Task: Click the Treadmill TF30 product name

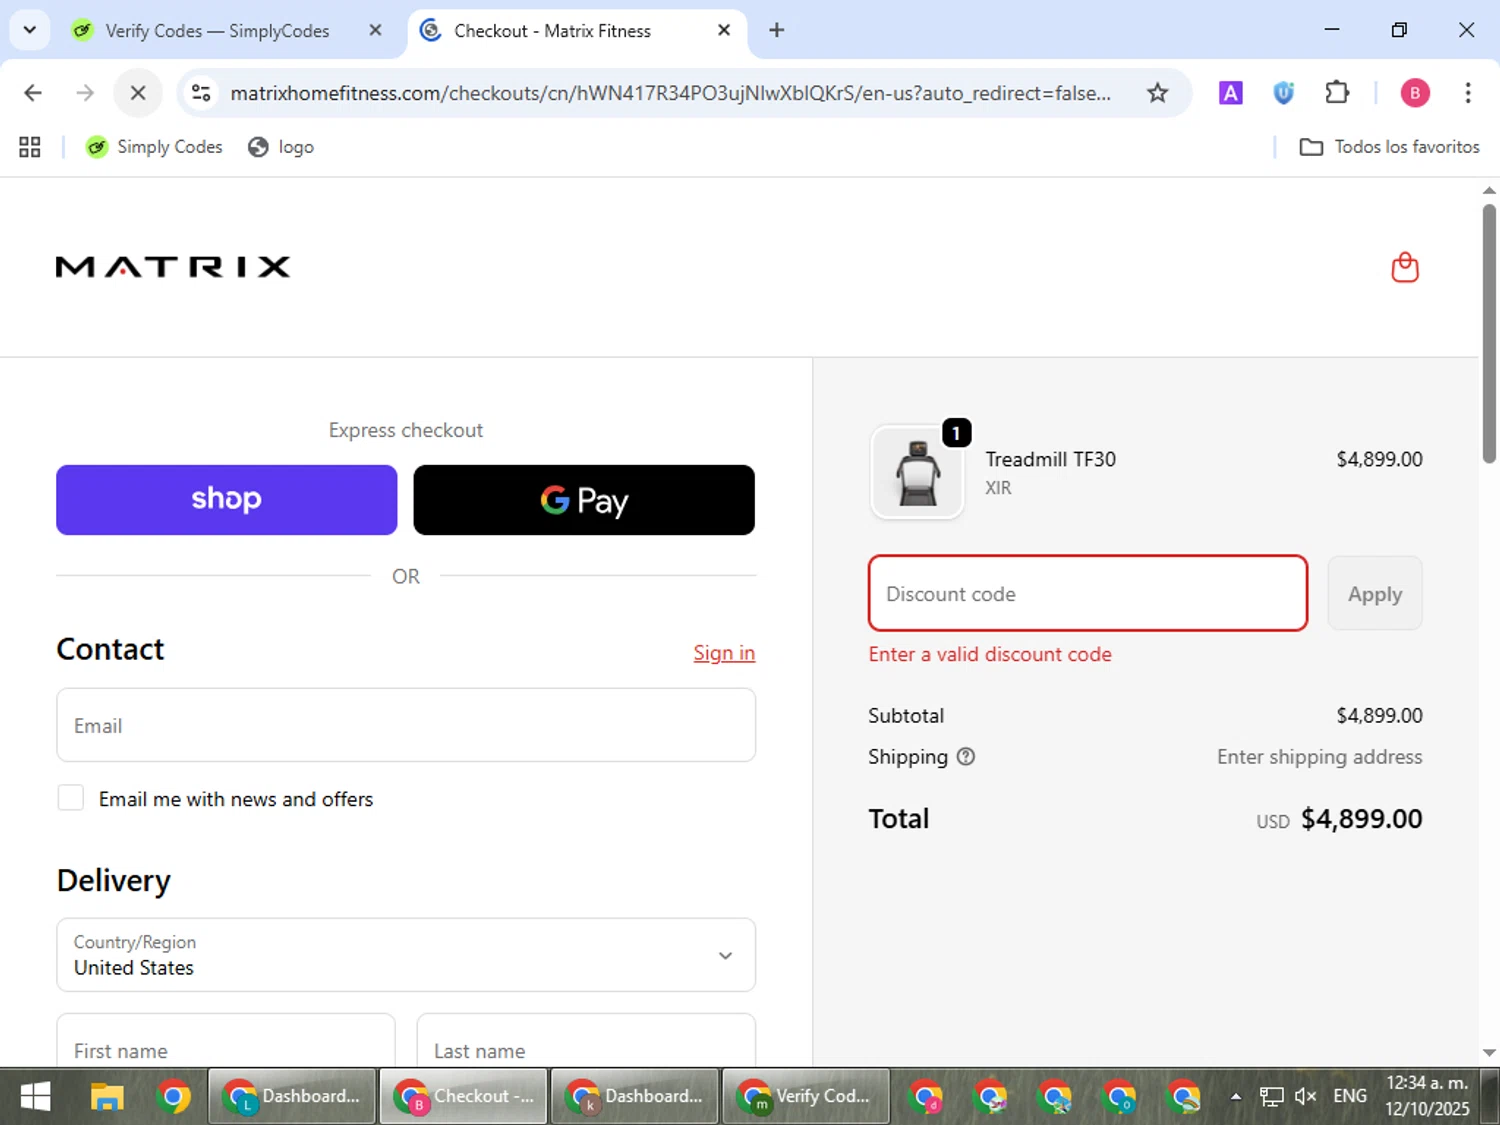Action: (1050, 459)
